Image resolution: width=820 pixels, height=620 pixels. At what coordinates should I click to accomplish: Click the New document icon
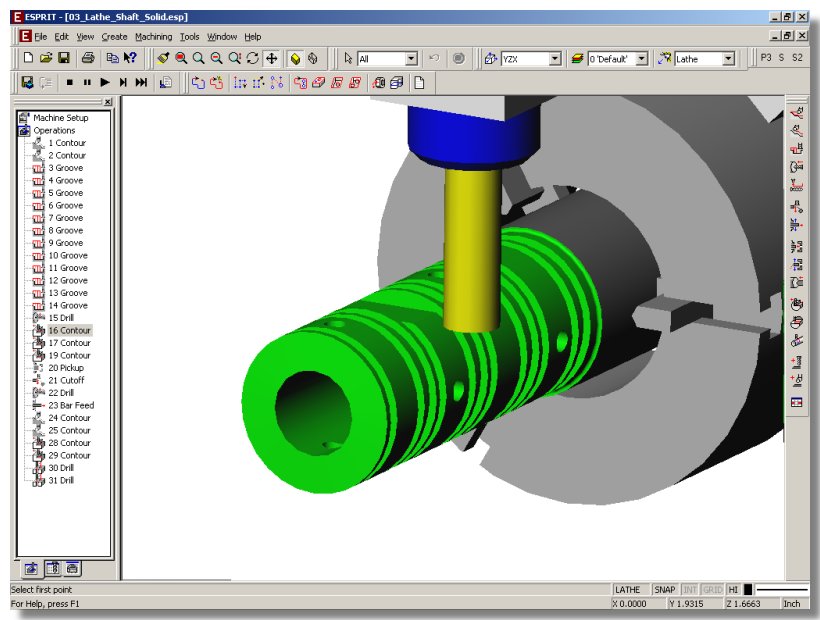point(27,59)
